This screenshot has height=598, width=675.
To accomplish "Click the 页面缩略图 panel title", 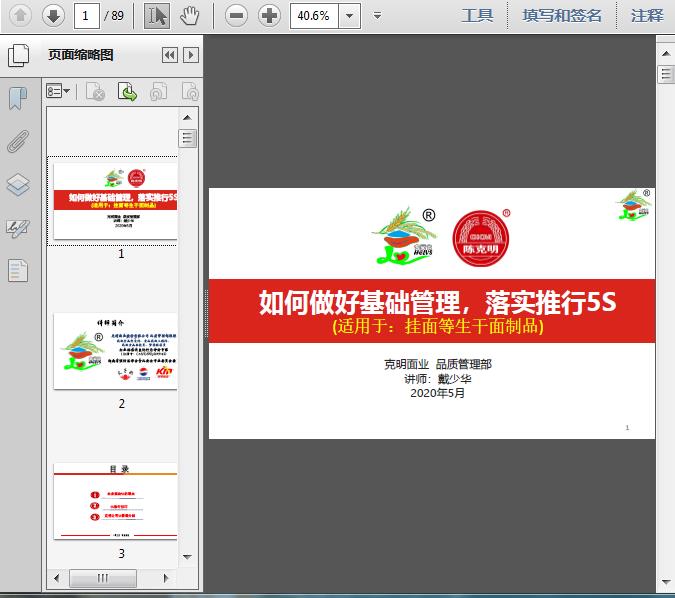I will point(81,55).
